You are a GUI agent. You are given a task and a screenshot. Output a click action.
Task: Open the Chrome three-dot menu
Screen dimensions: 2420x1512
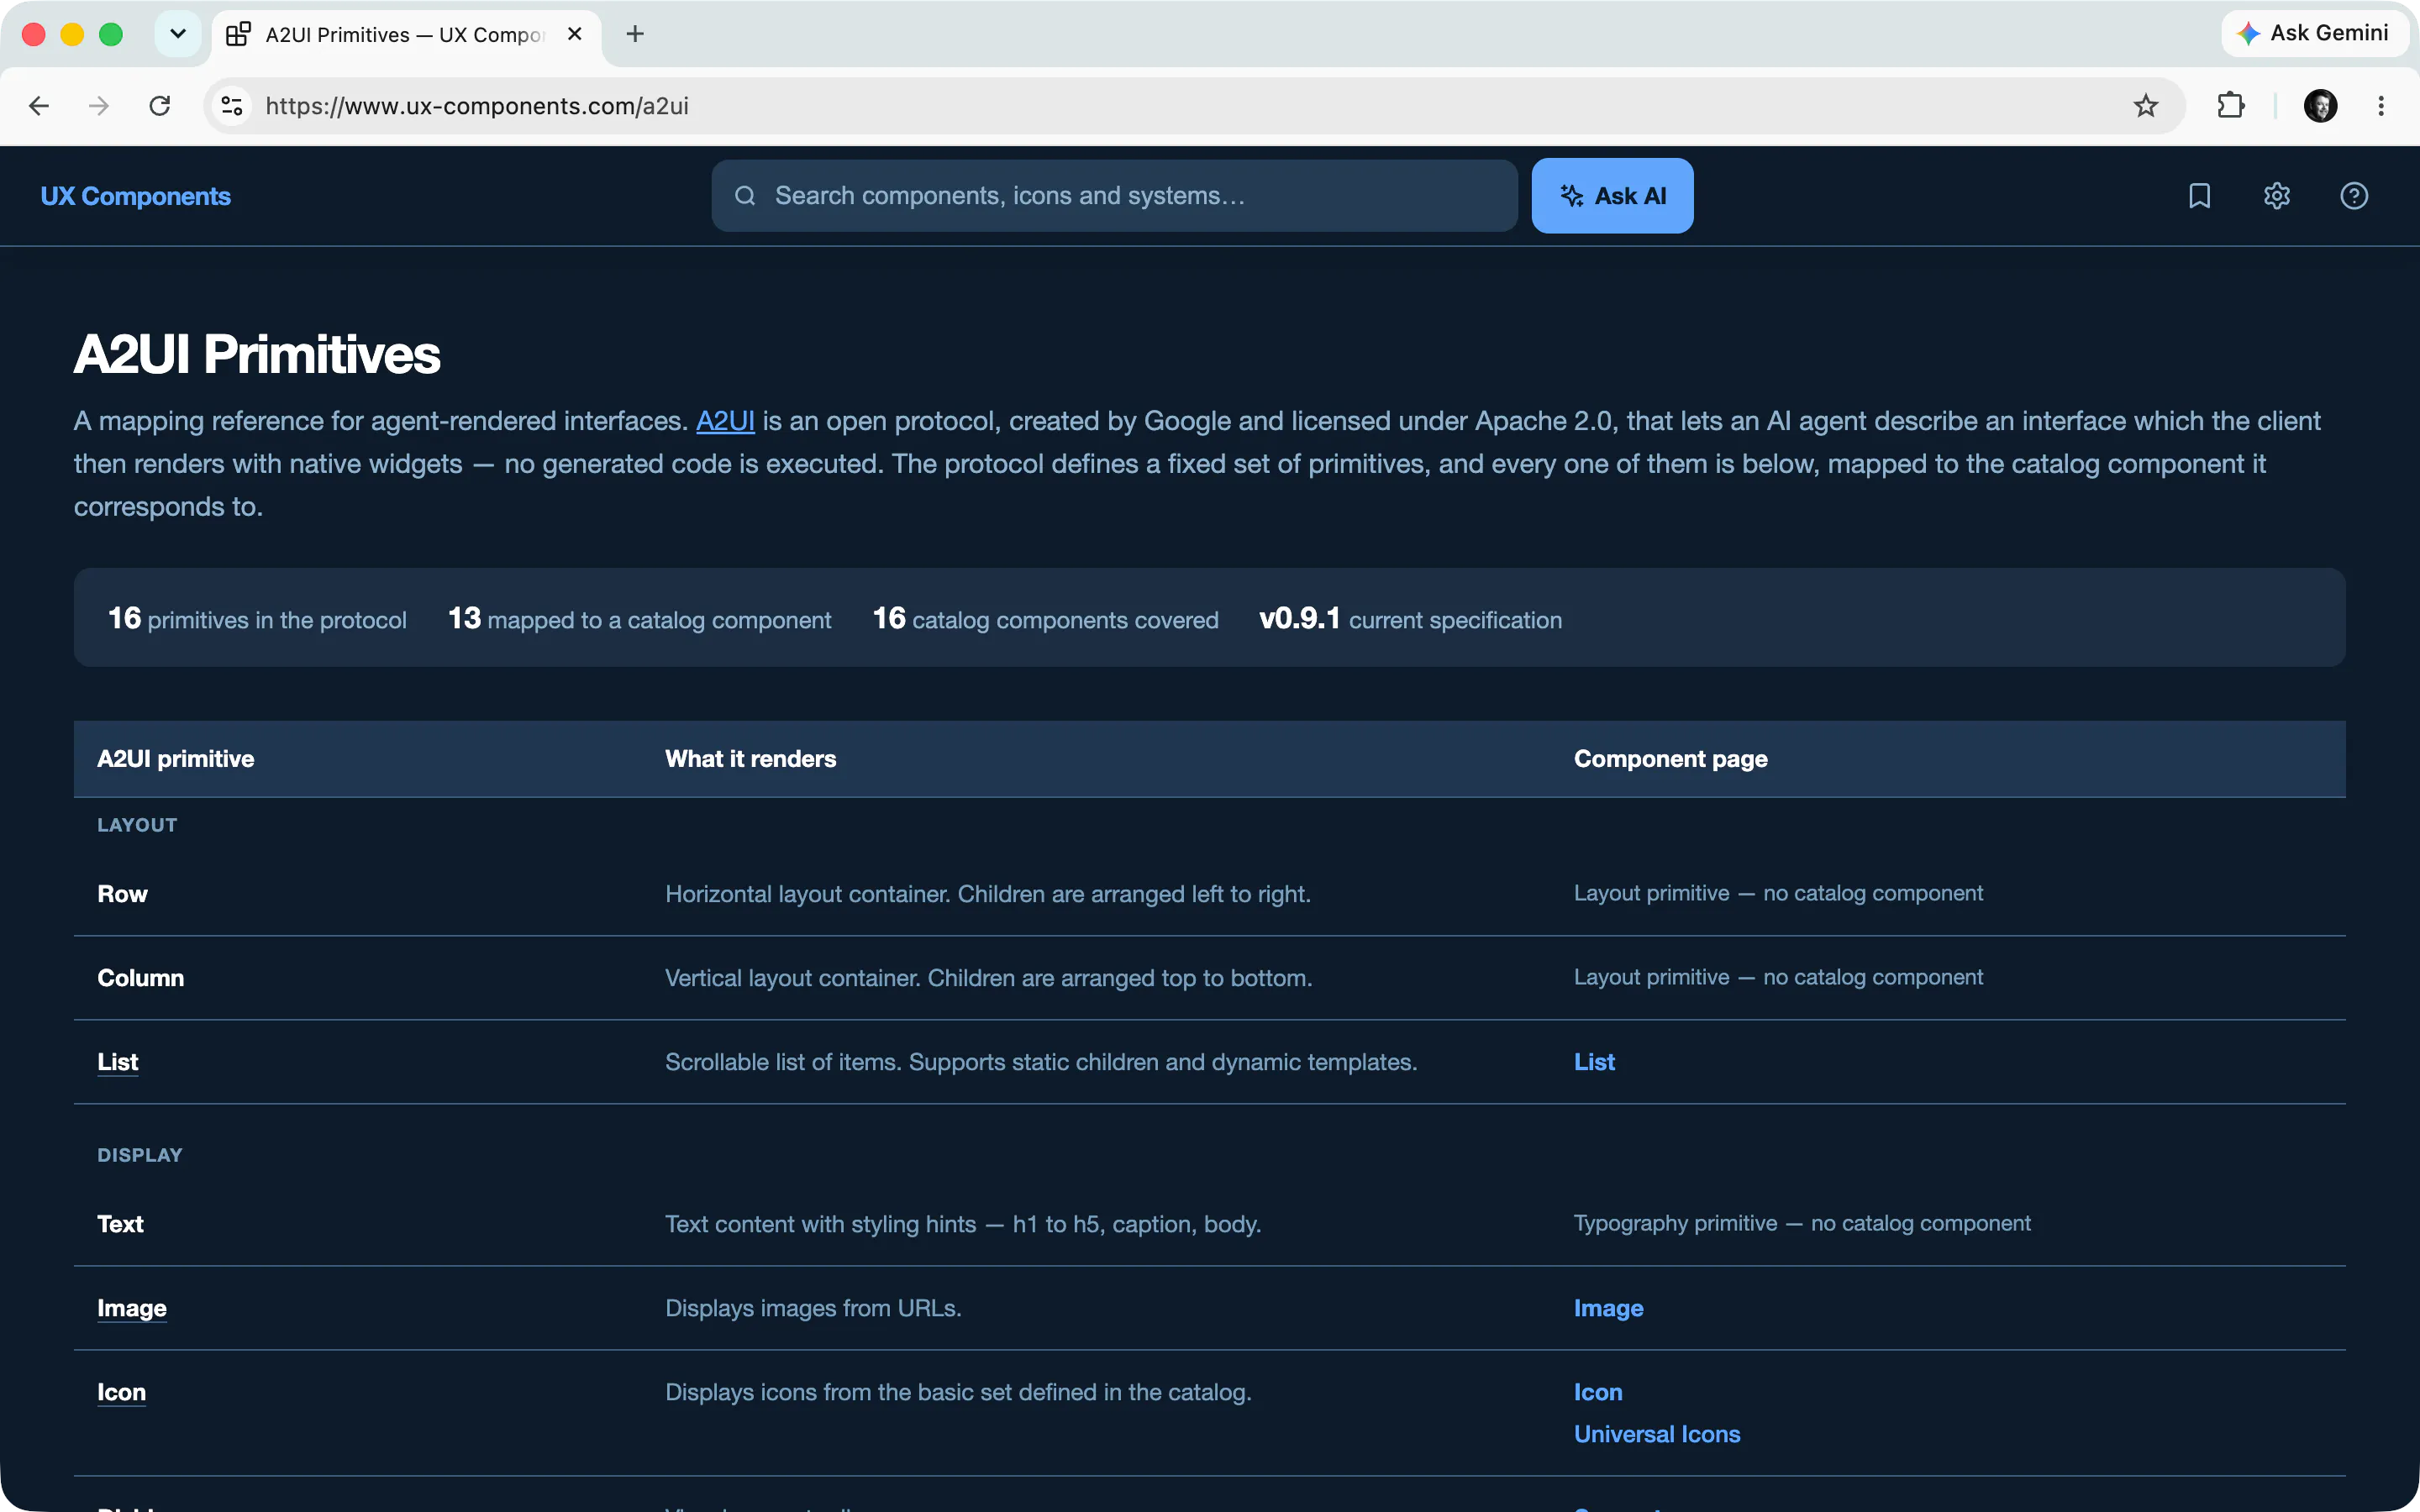coord(2381,106)
